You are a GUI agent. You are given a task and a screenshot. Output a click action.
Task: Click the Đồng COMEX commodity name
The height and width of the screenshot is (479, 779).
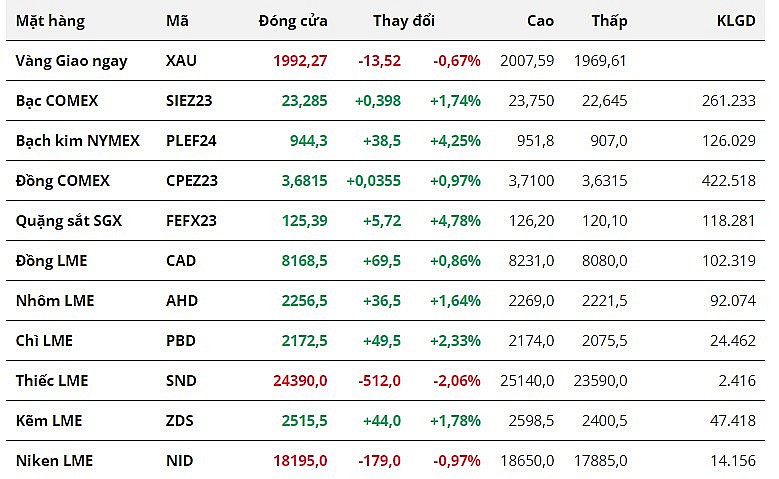pos(63,181)
